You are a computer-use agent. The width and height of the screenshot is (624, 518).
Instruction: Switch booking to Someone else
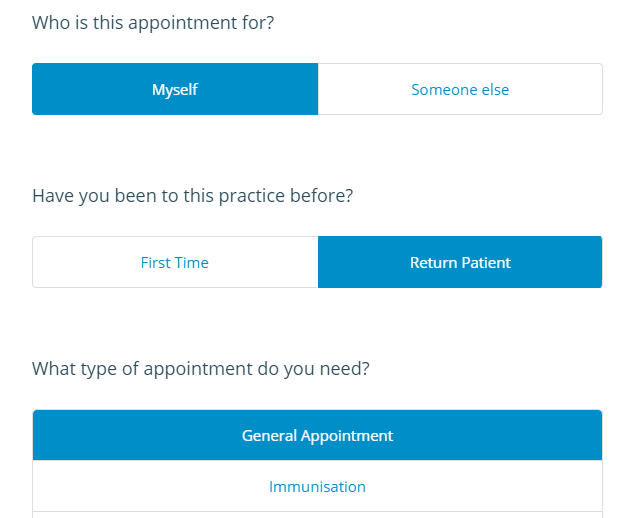460,89
